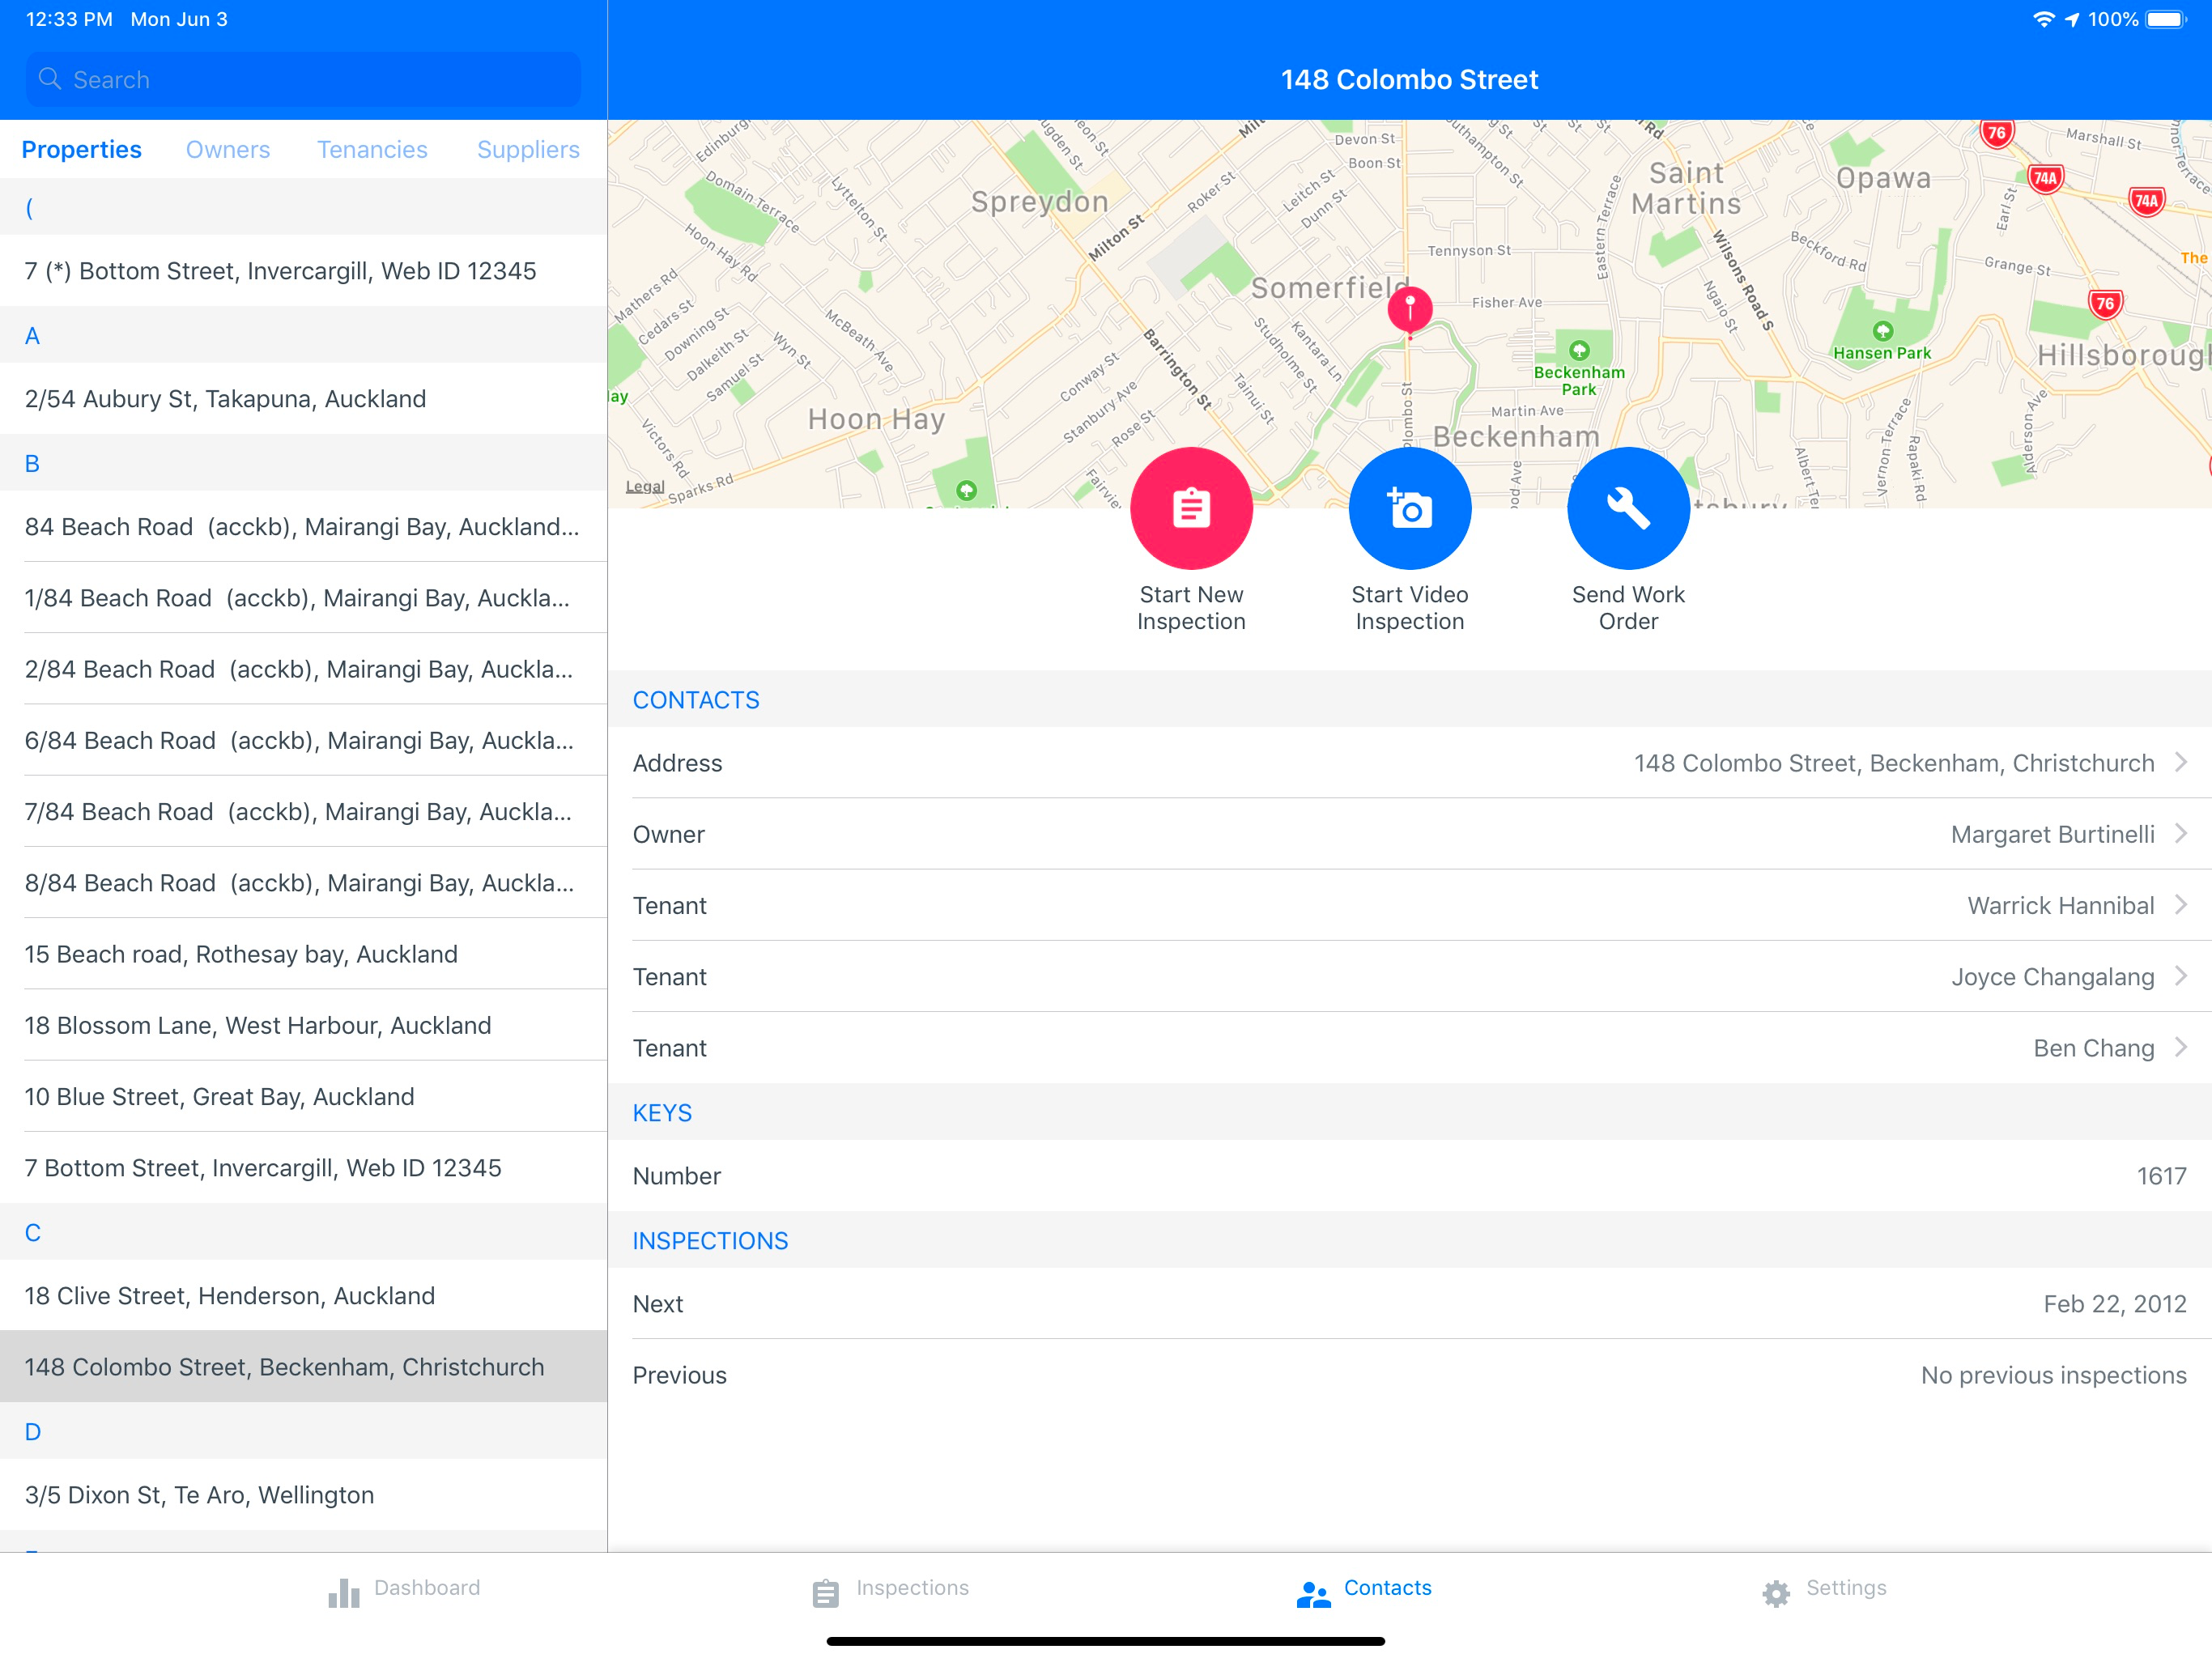The height and width of the screenshot is (1658, 2212).
Task: Open the Dashboard tab label
Action: pos(427,1587)
